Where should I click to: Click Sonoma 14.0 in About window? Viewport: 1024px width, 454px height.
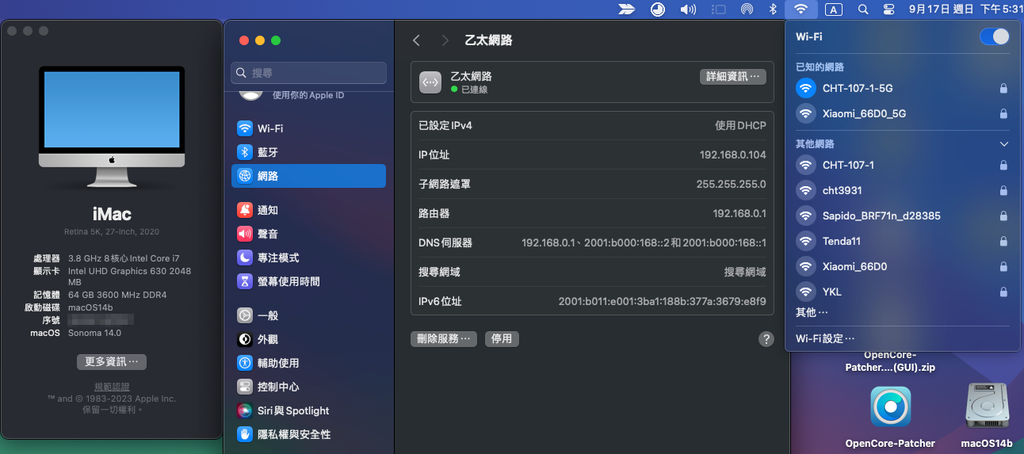[95, 332]
